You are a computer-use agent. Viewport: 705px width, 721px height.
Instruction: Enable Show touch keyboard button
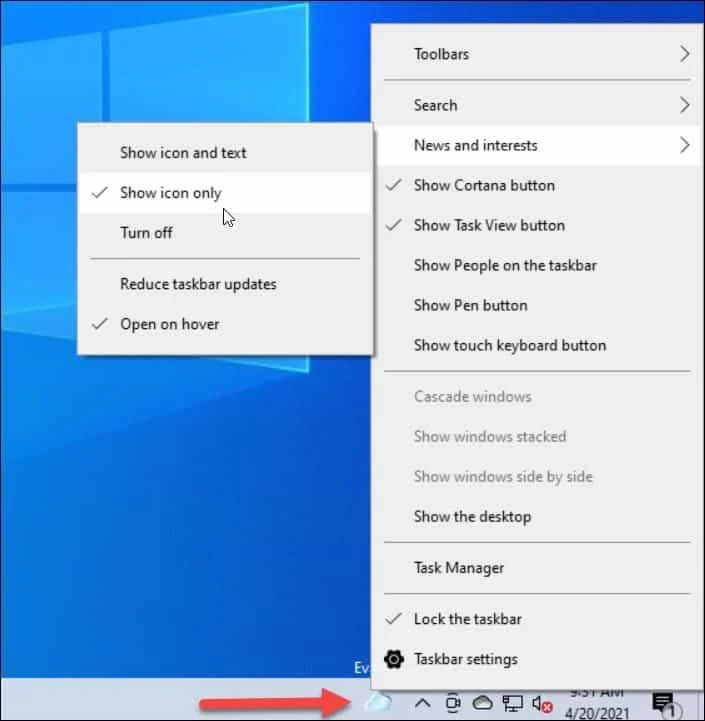coord(537,345)
